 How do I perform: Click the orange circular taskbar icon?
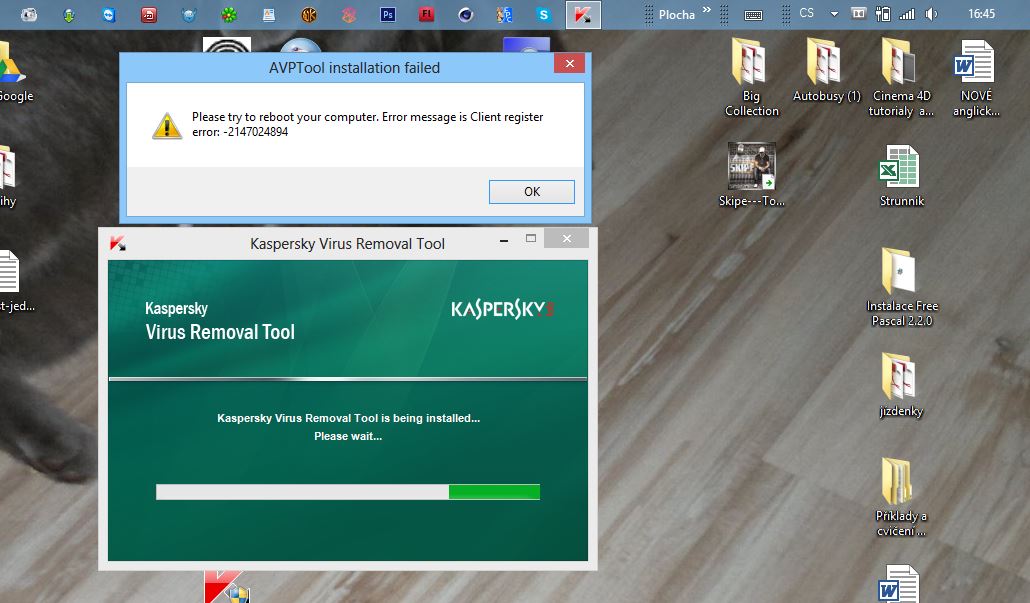(x=309, y=14)
